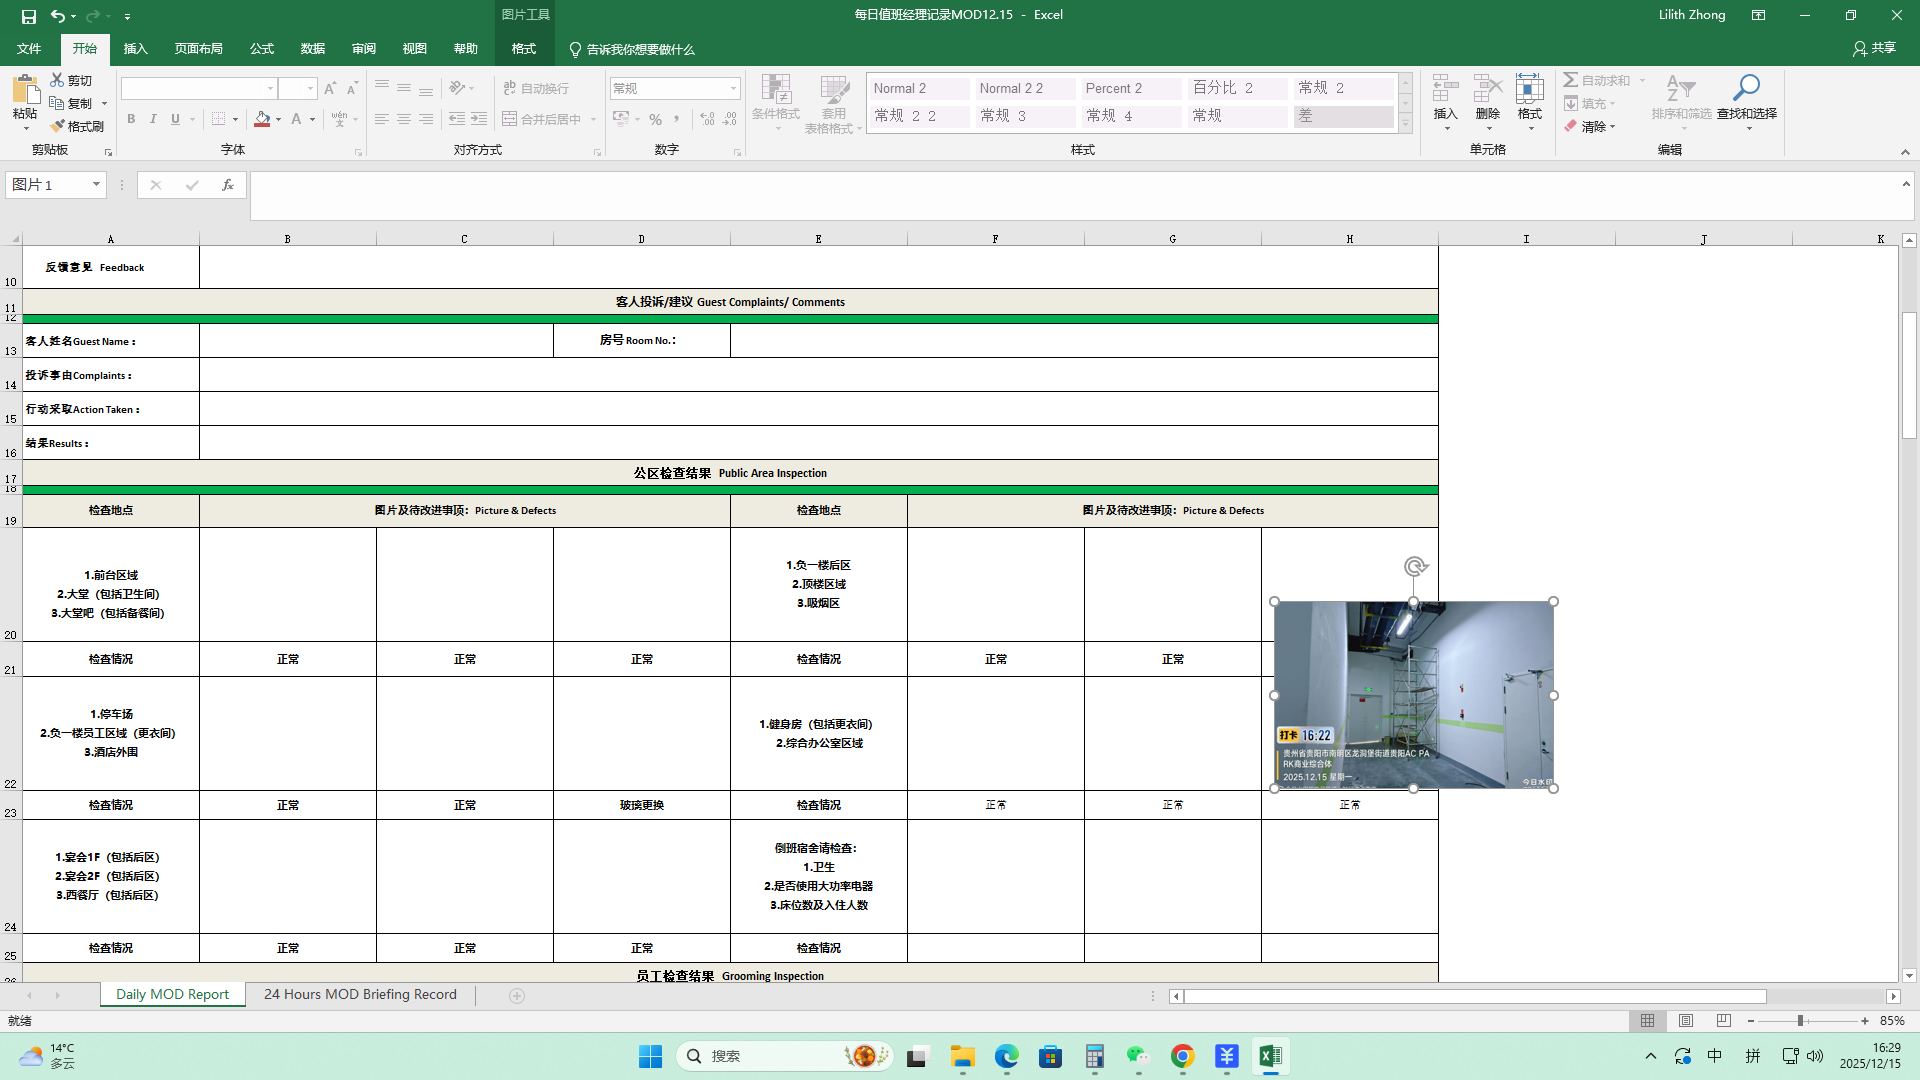Click the Format Painter brush icon

58,126
